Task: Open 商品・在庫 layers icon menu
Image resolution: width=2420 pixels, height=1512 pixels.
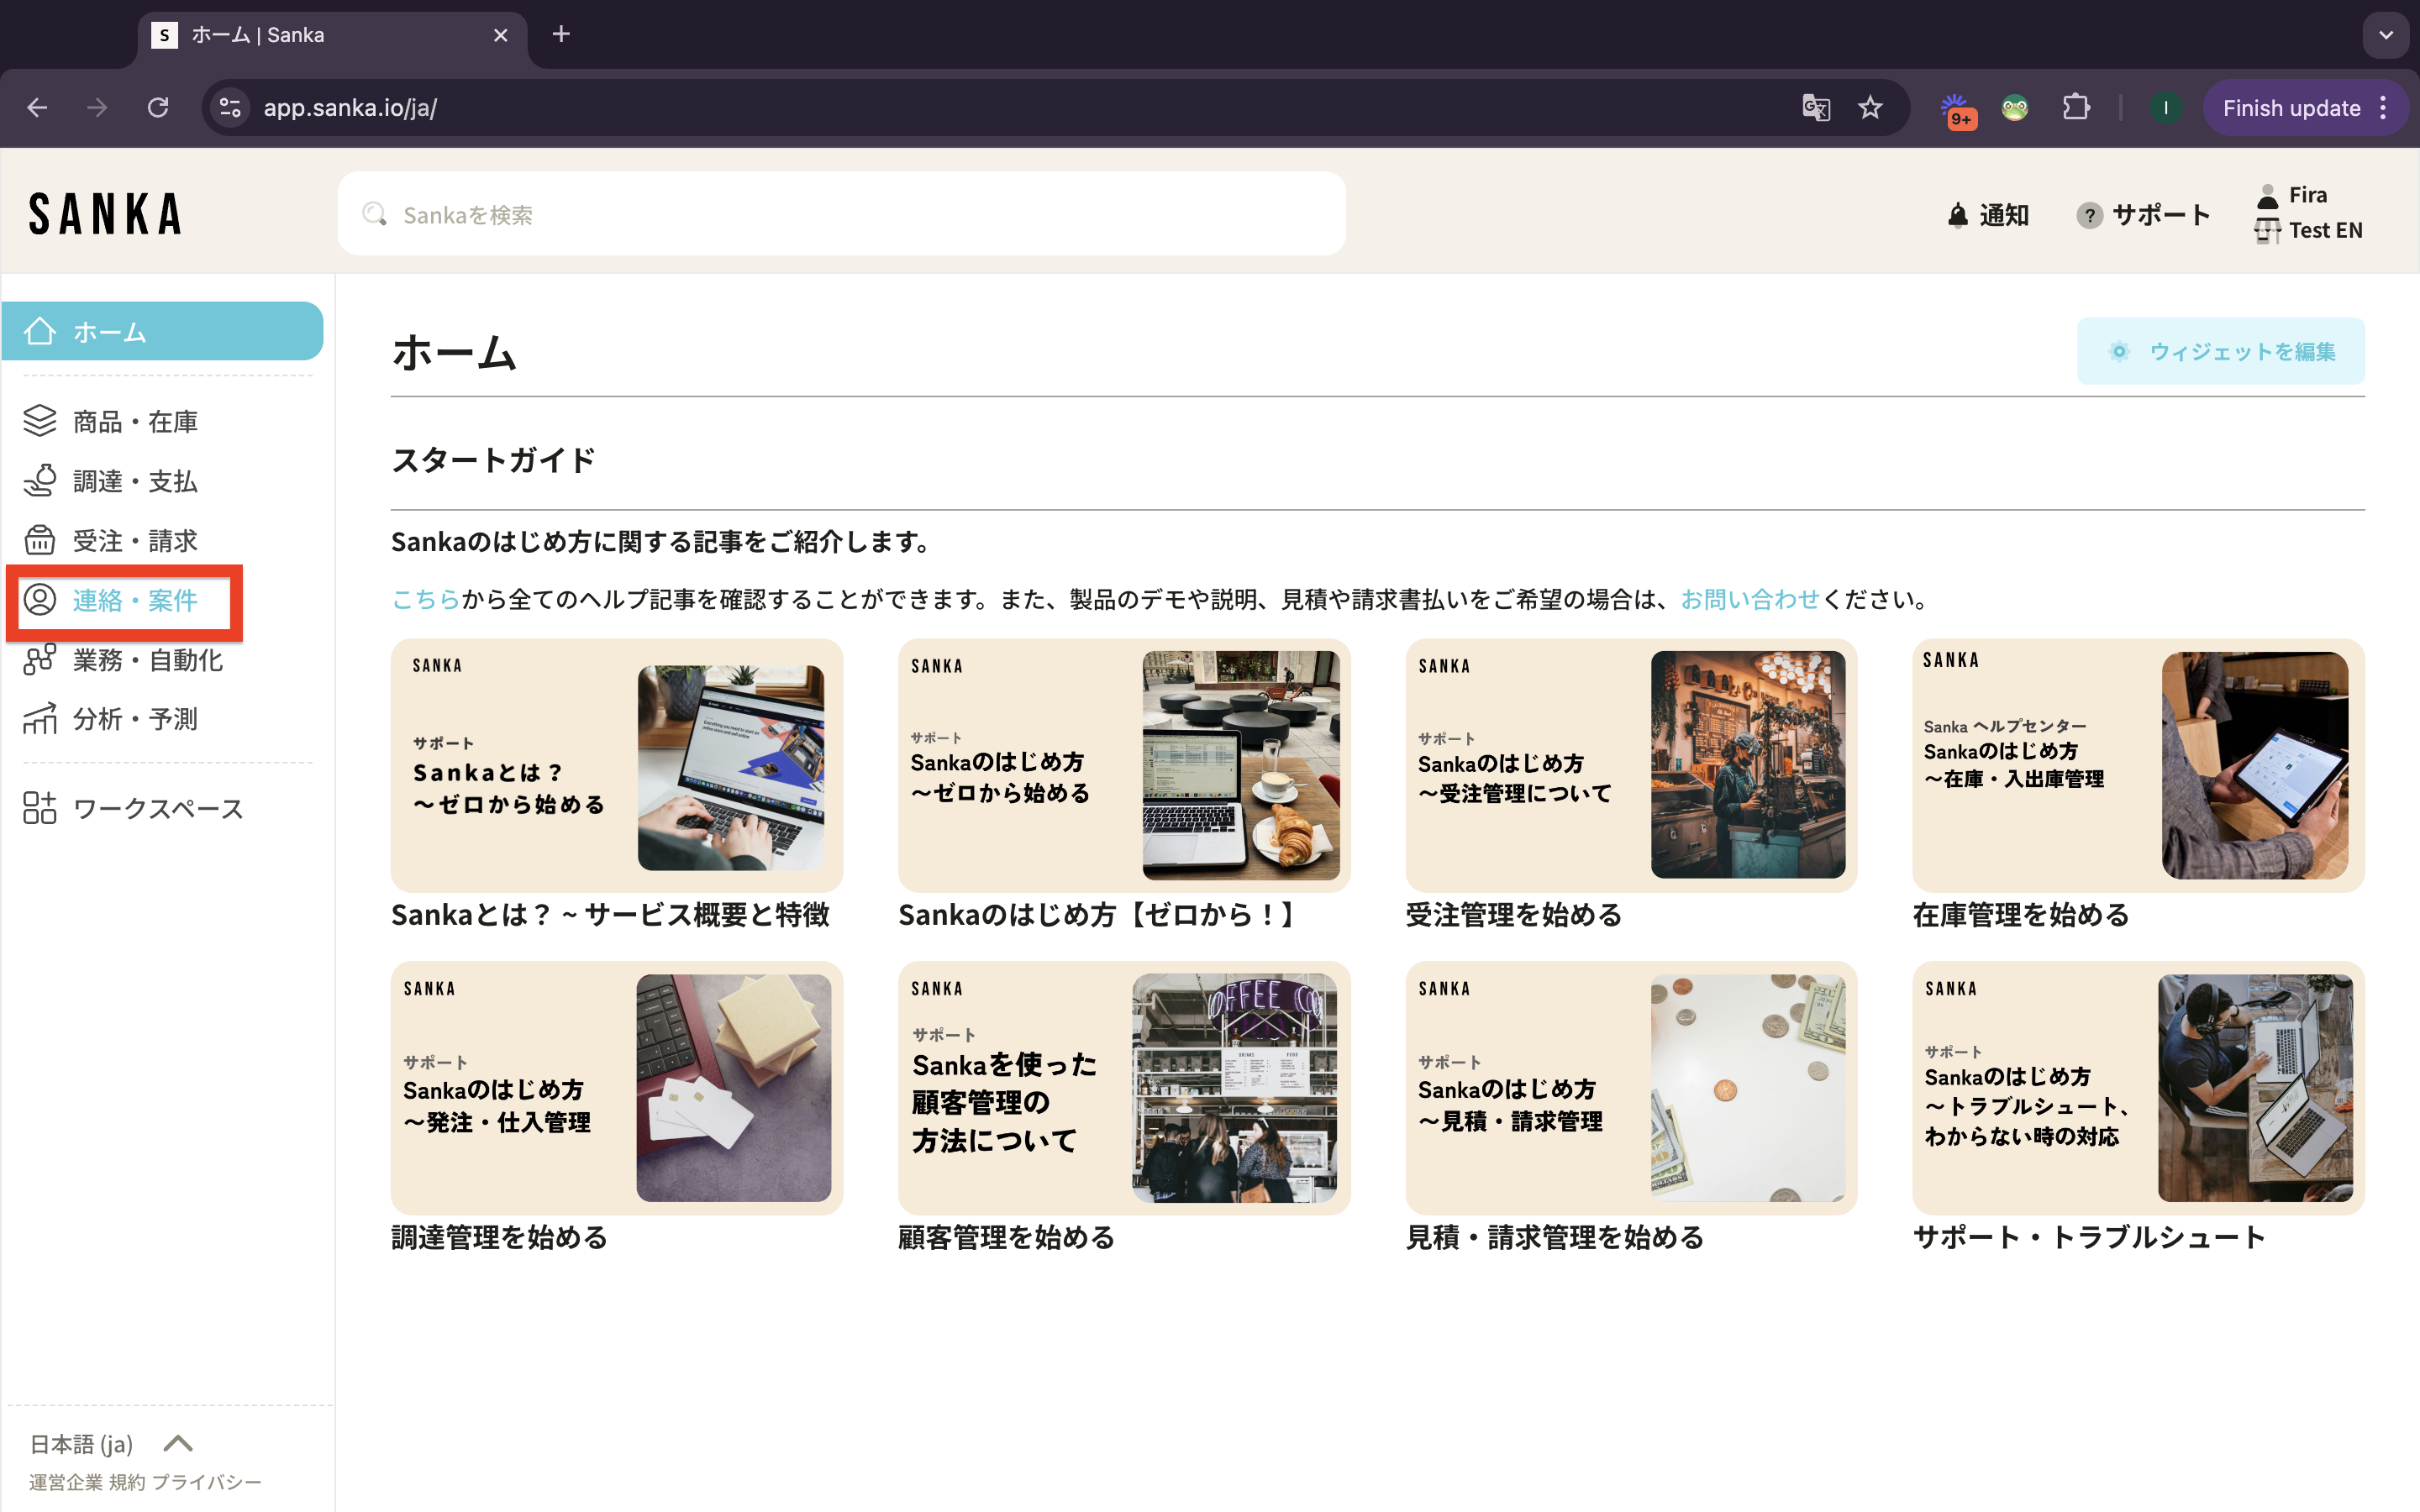Action: (40, 421)
